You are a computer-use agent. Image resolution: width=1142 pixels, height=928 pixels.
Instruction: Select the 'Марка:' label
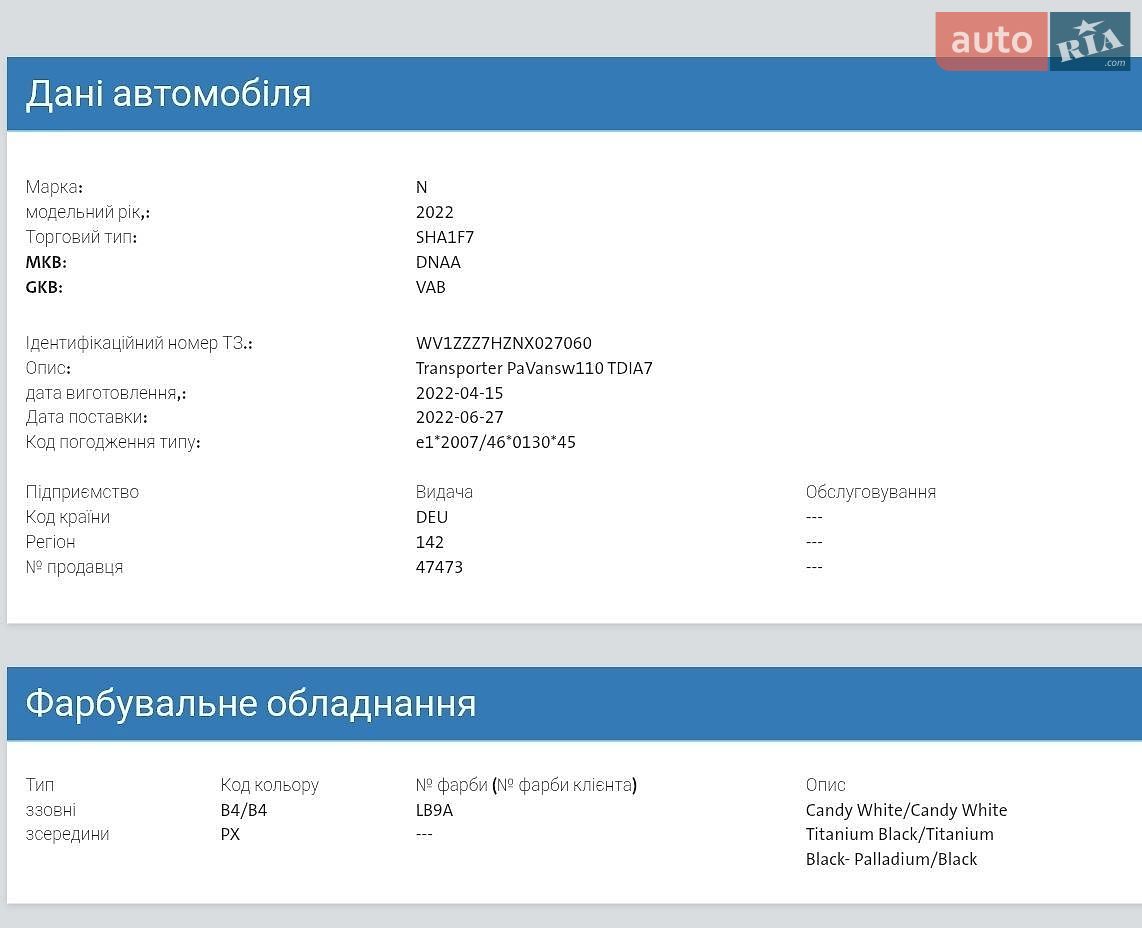(x=54, y=187)
